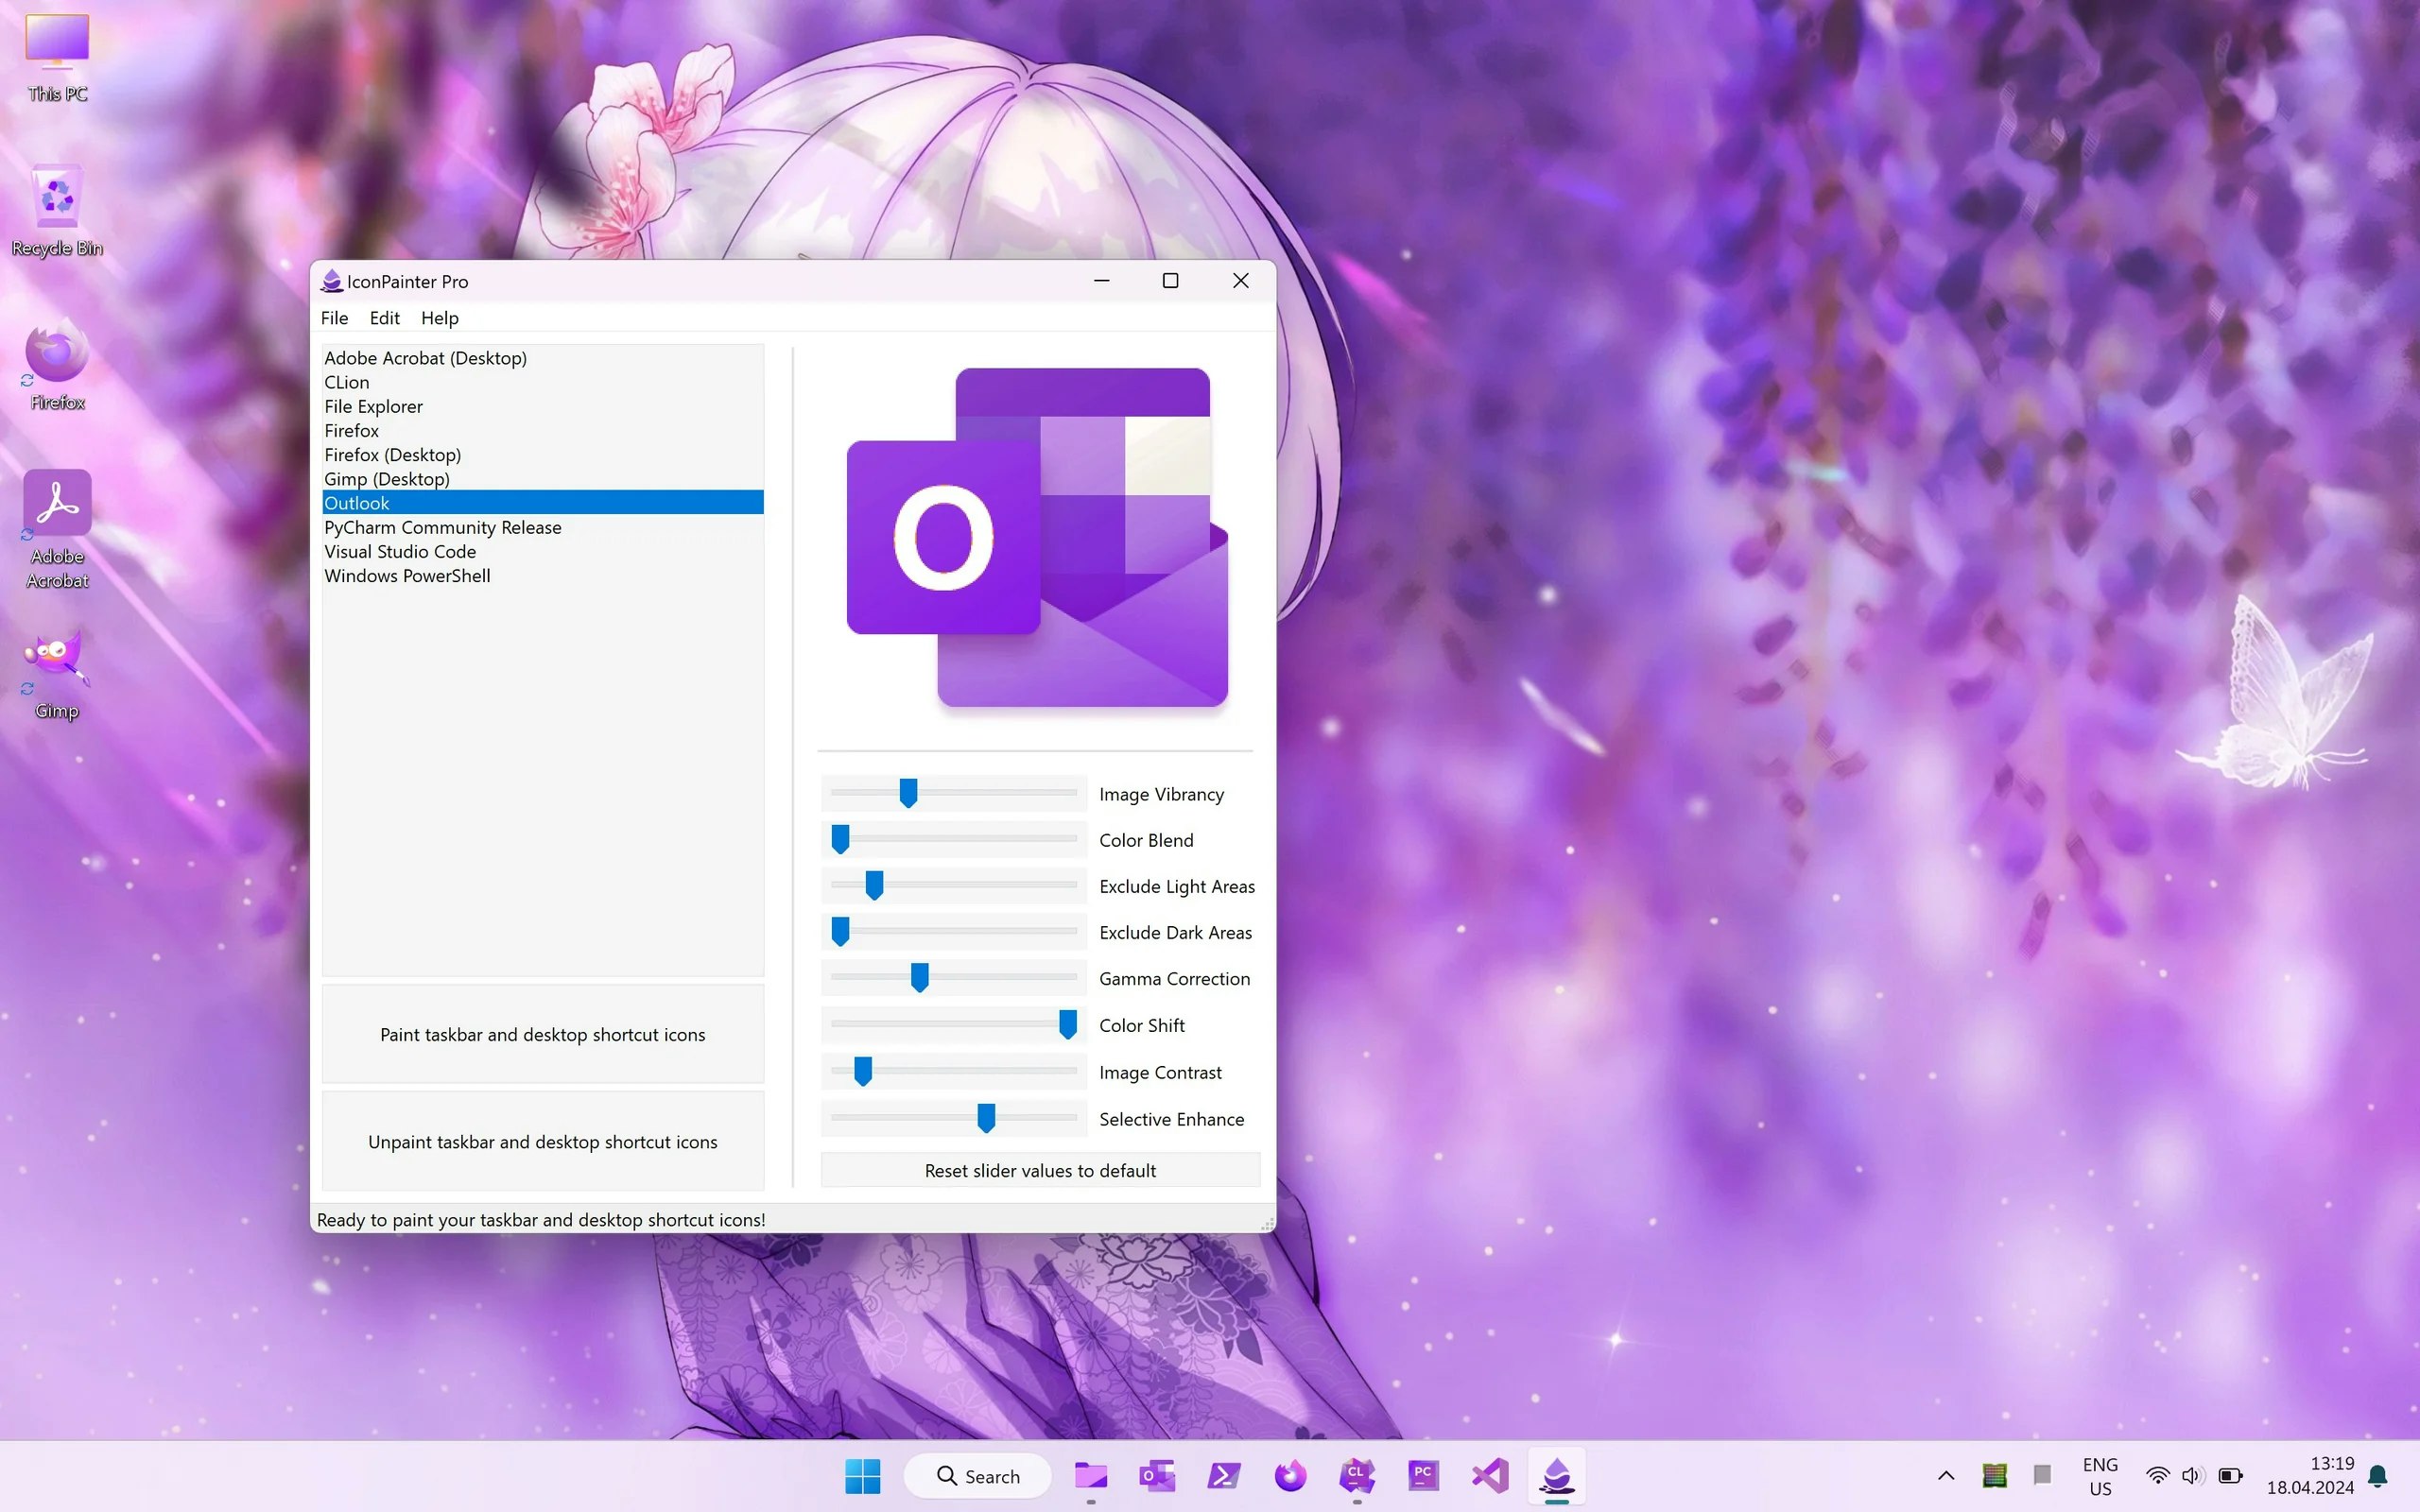Minimize the IconPainter Pro window
The width and height of the screenshot is (2420, 1512).
tap(1102, 281)
